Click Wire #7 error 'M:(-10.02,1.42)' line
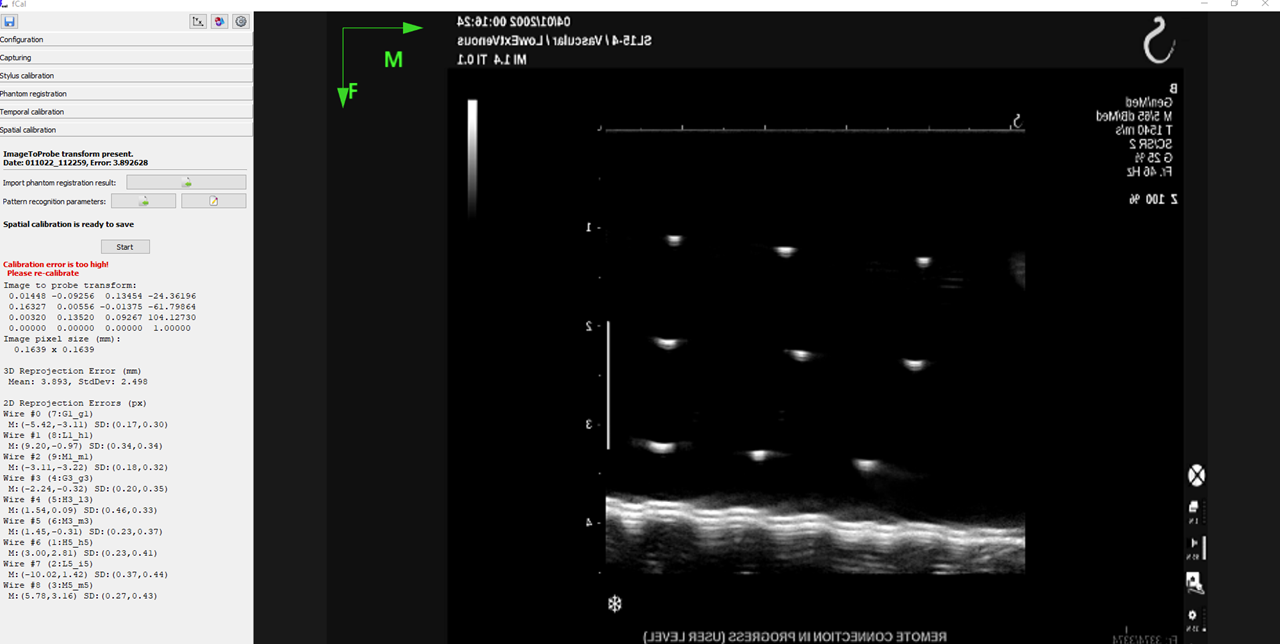1280x644 pixels. pyautogui.click(x=89, y=575)
